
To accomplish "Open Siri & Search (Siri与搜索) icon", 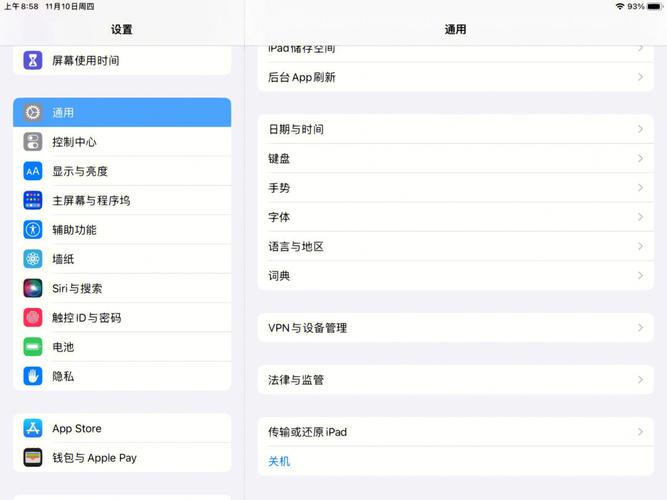I will point(33,288).
